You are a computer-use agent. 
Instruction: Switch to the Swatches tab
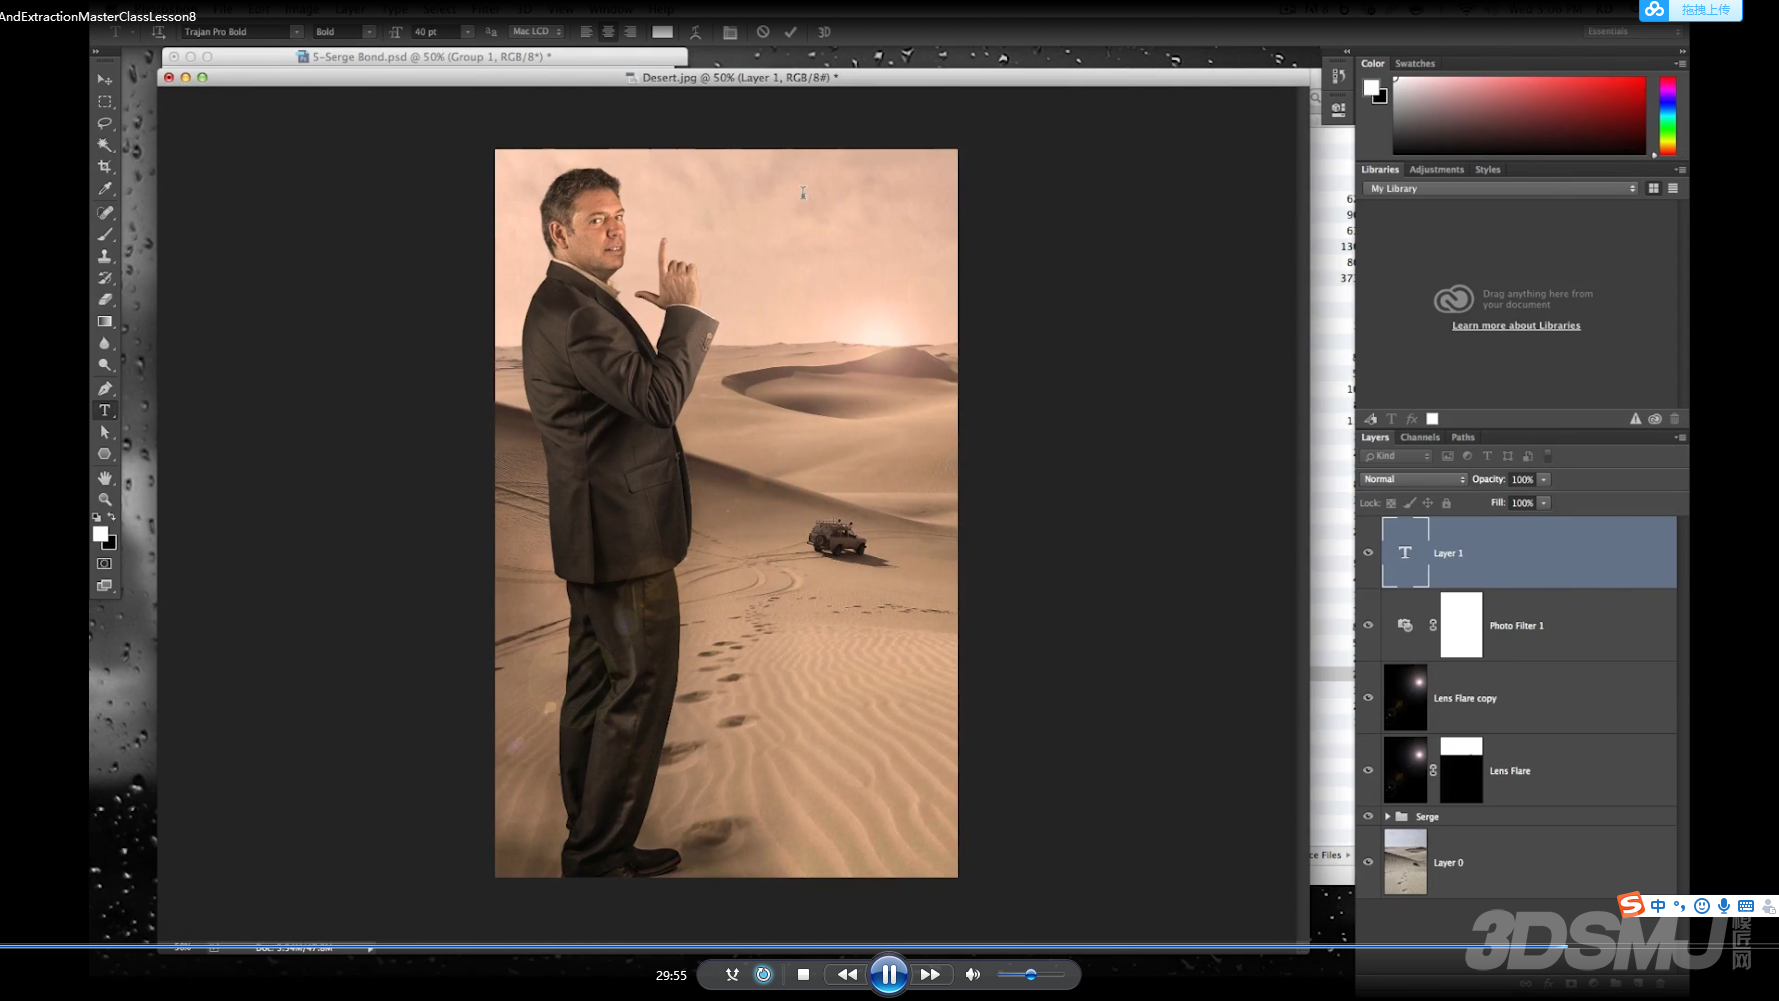pyautogui.click(x=1415, y=63)
